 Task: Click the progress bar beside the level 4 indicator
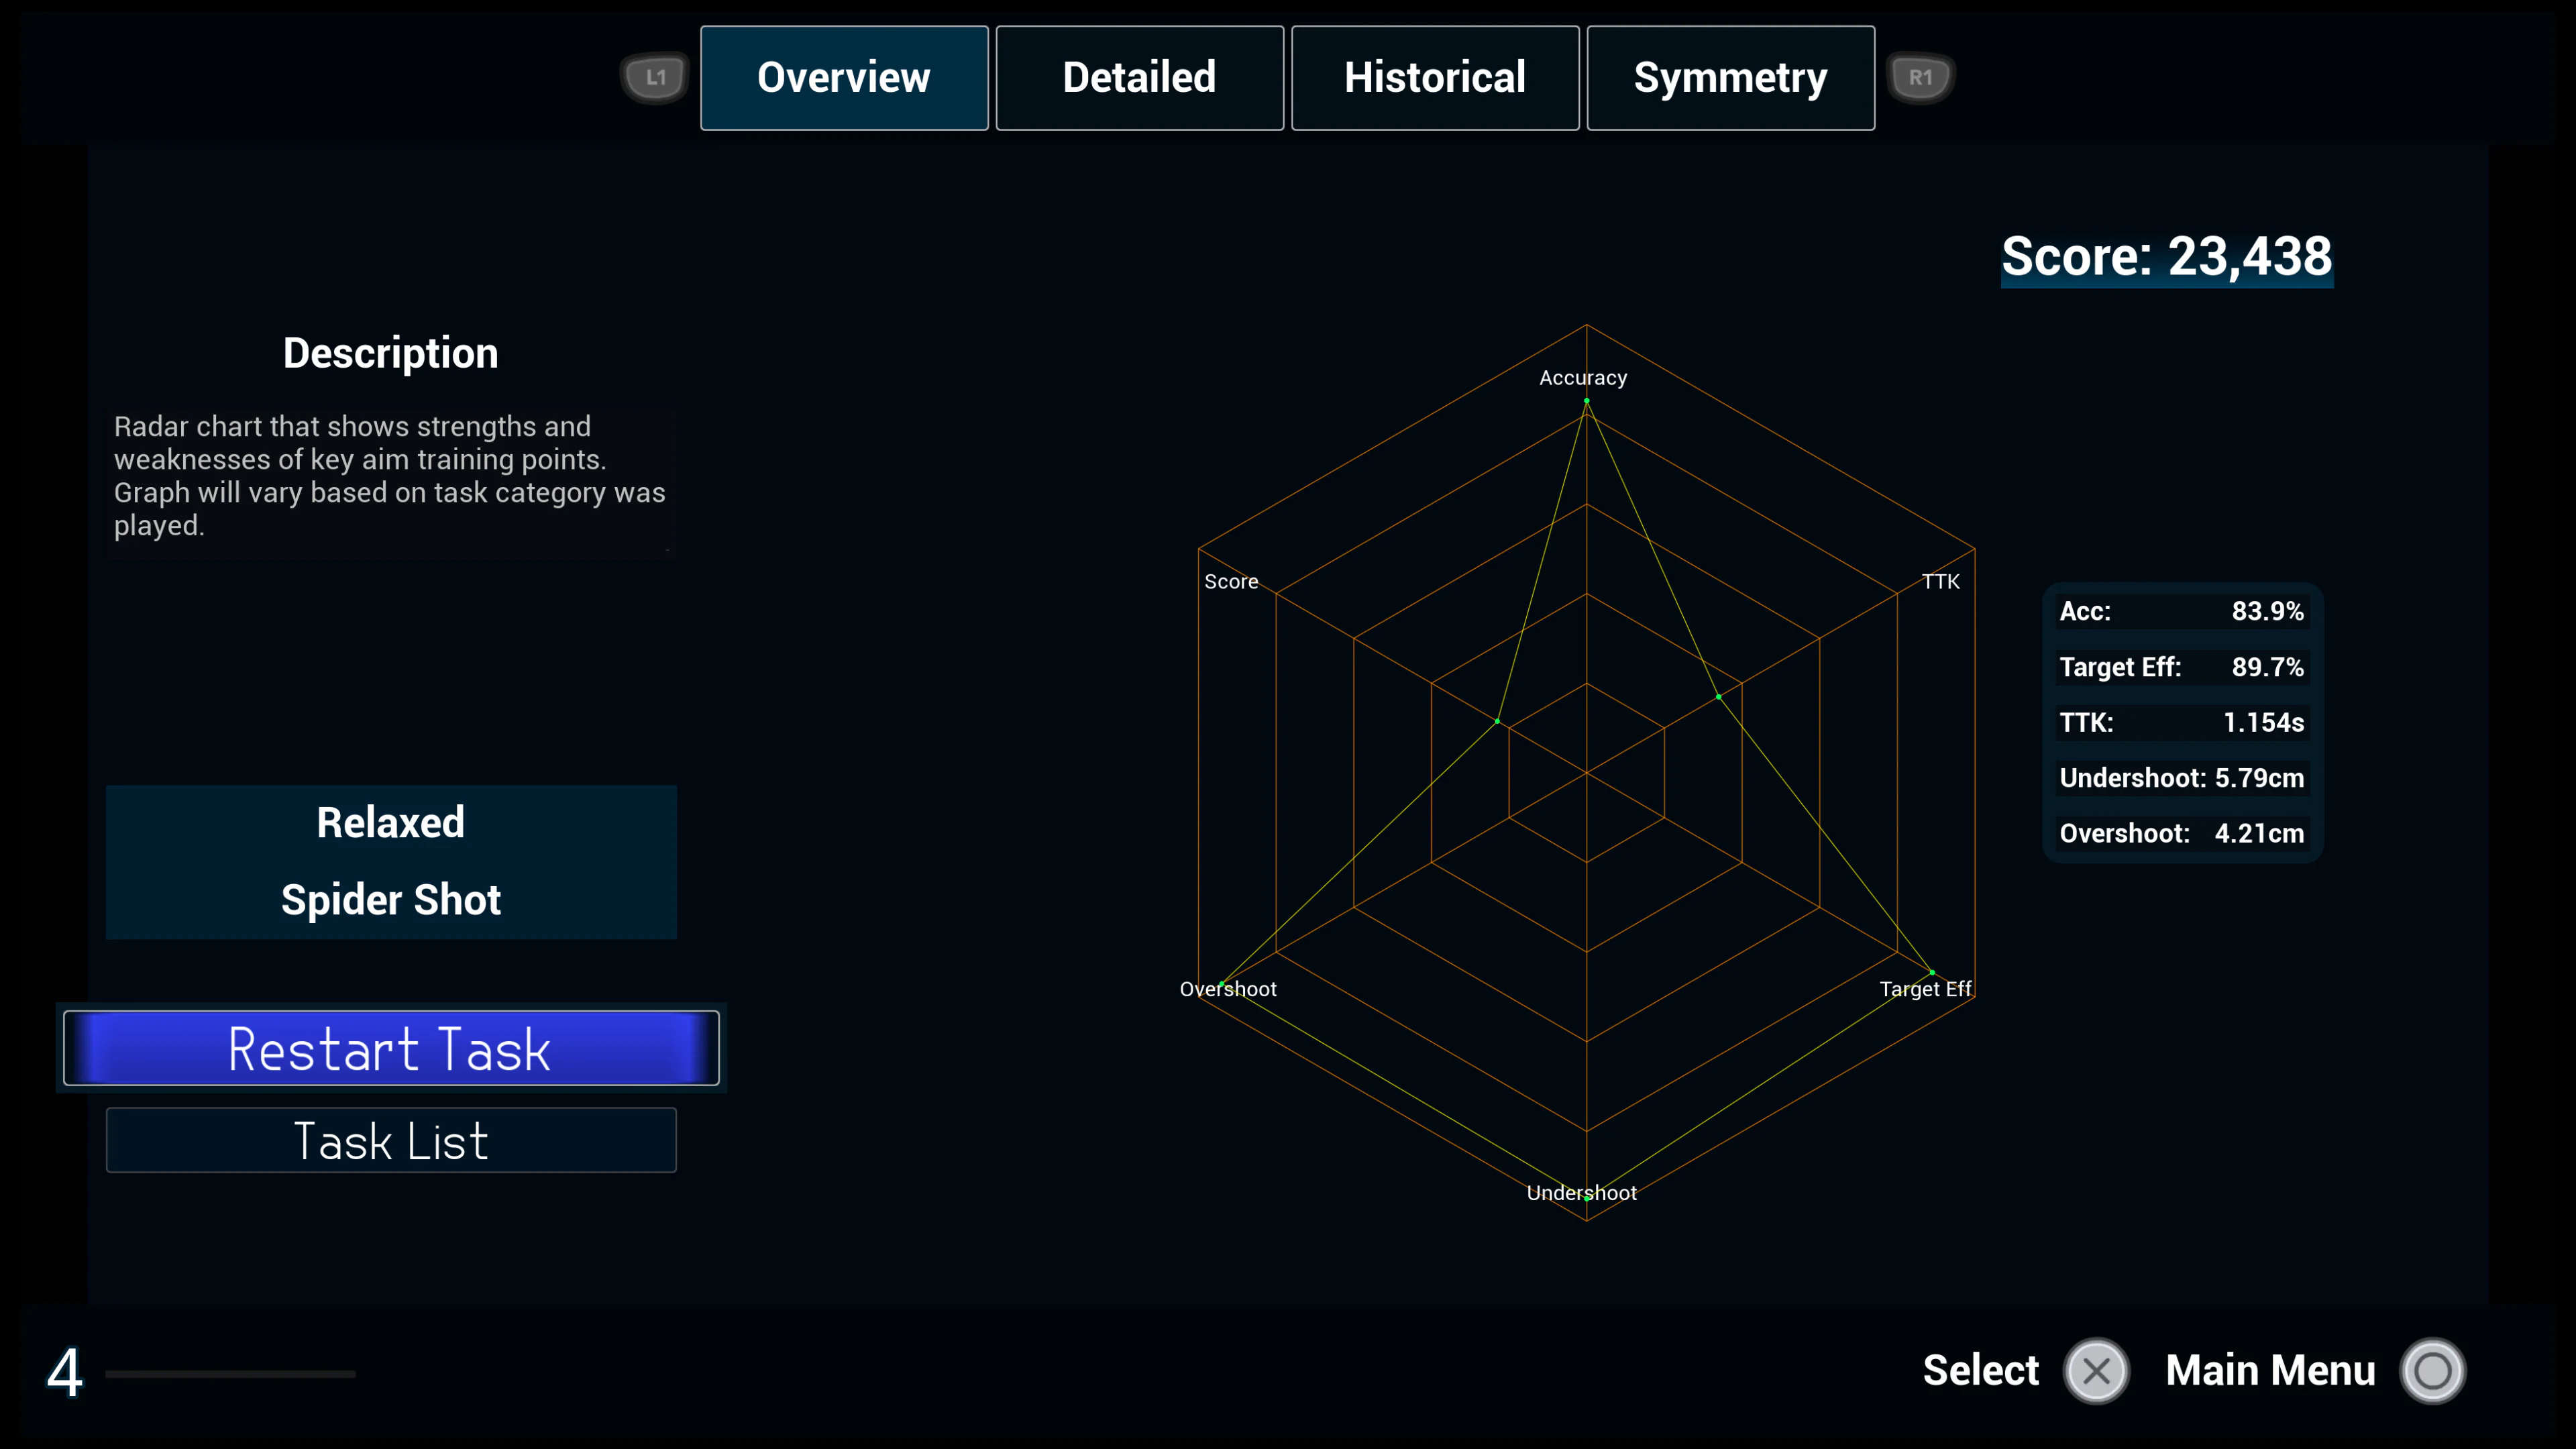[230, 1375]
